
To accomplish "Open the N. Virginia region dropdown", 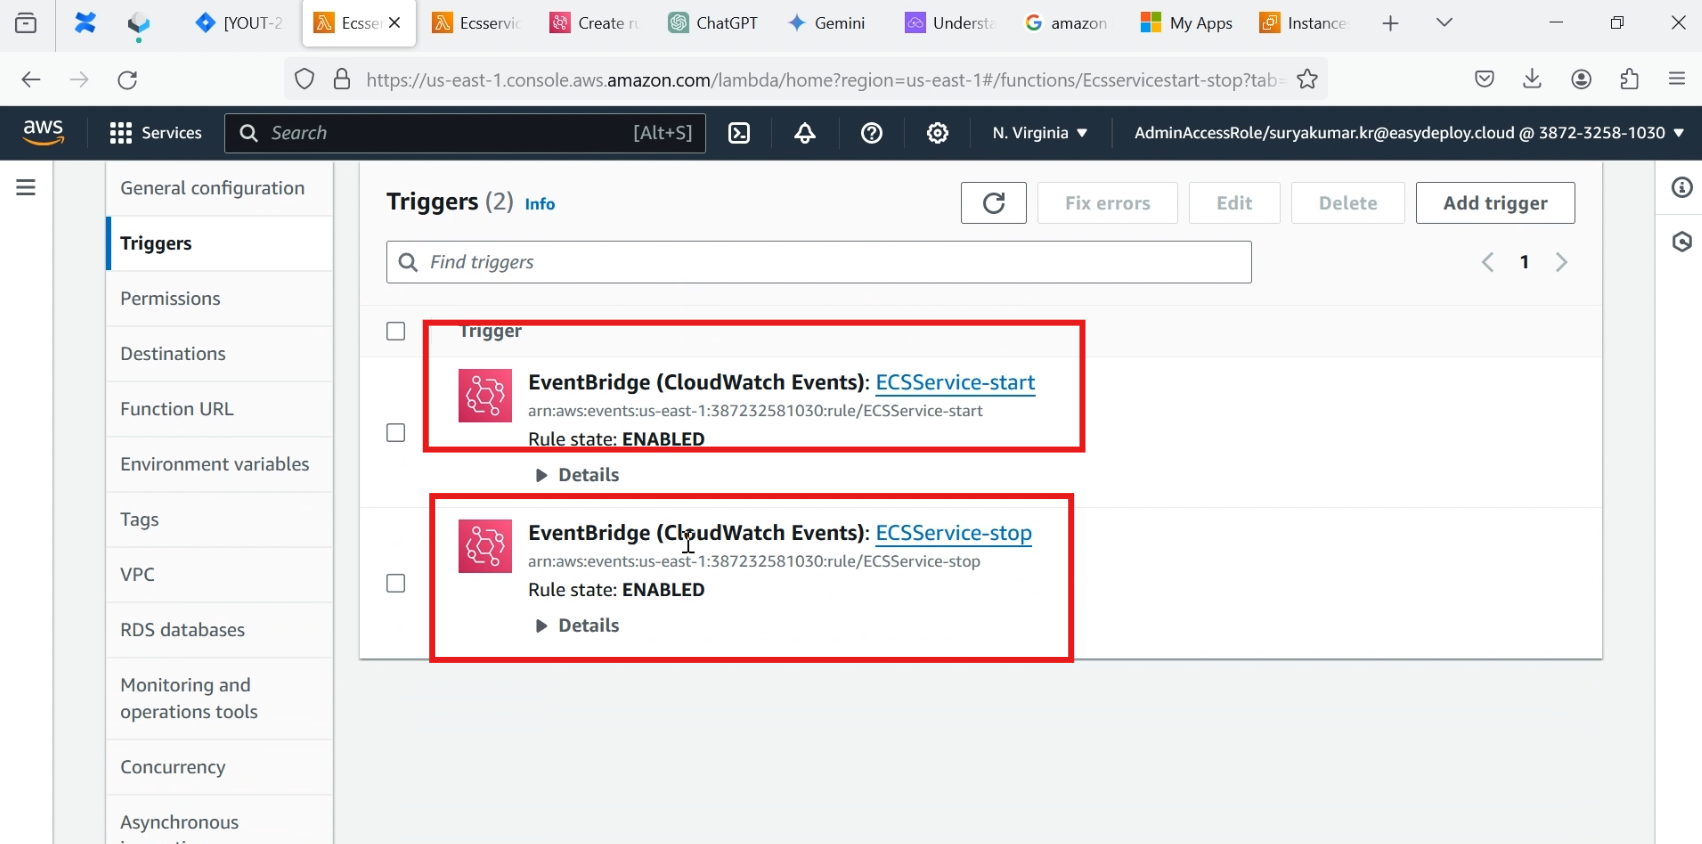I will [1040, 133].
